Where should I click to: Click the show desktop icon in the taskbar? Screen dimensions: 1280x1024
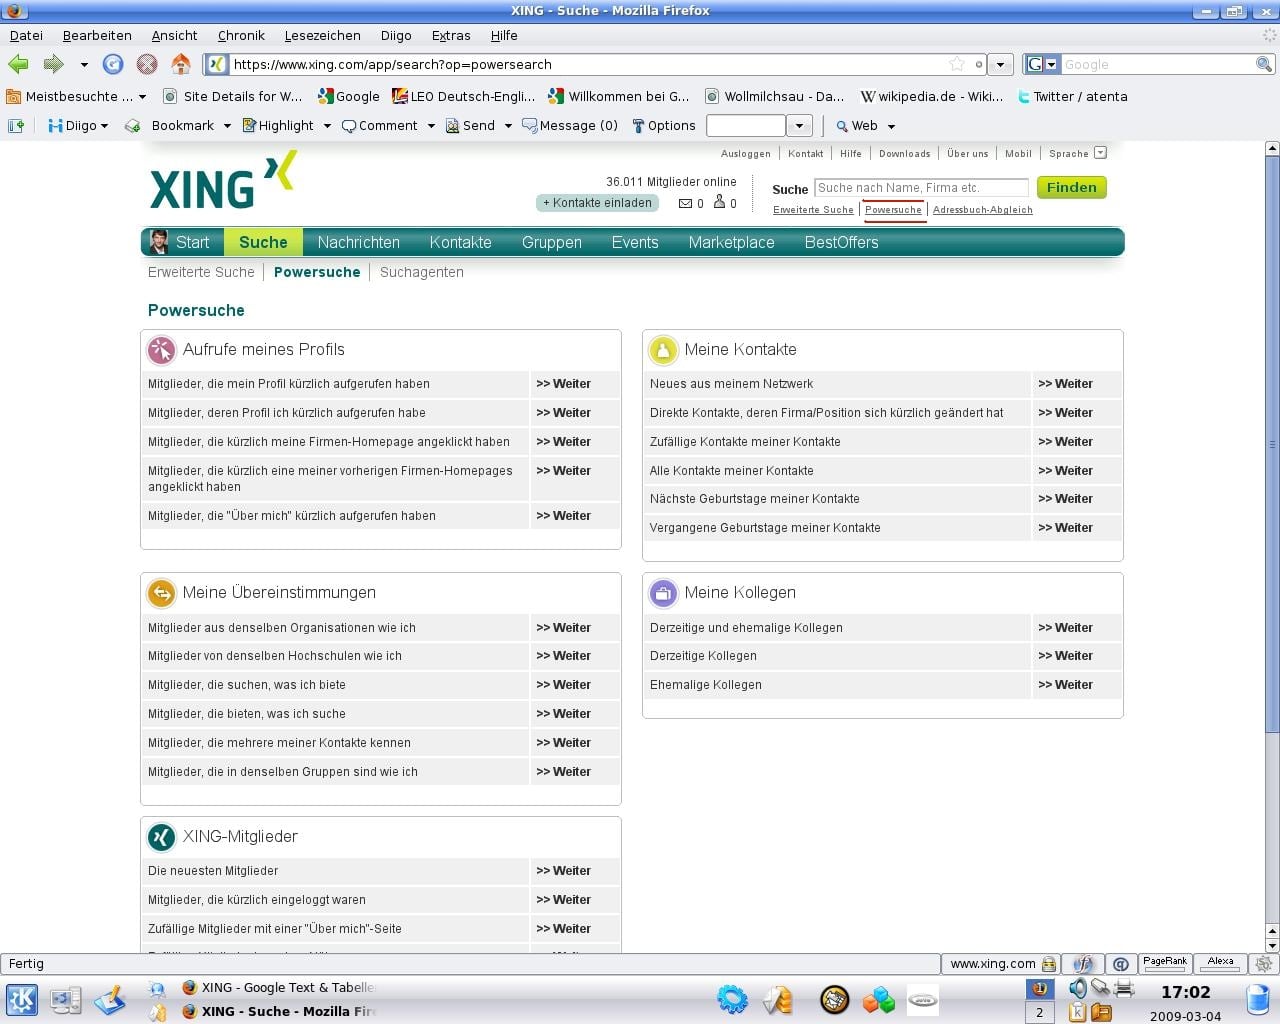(x=66, y=1000)
